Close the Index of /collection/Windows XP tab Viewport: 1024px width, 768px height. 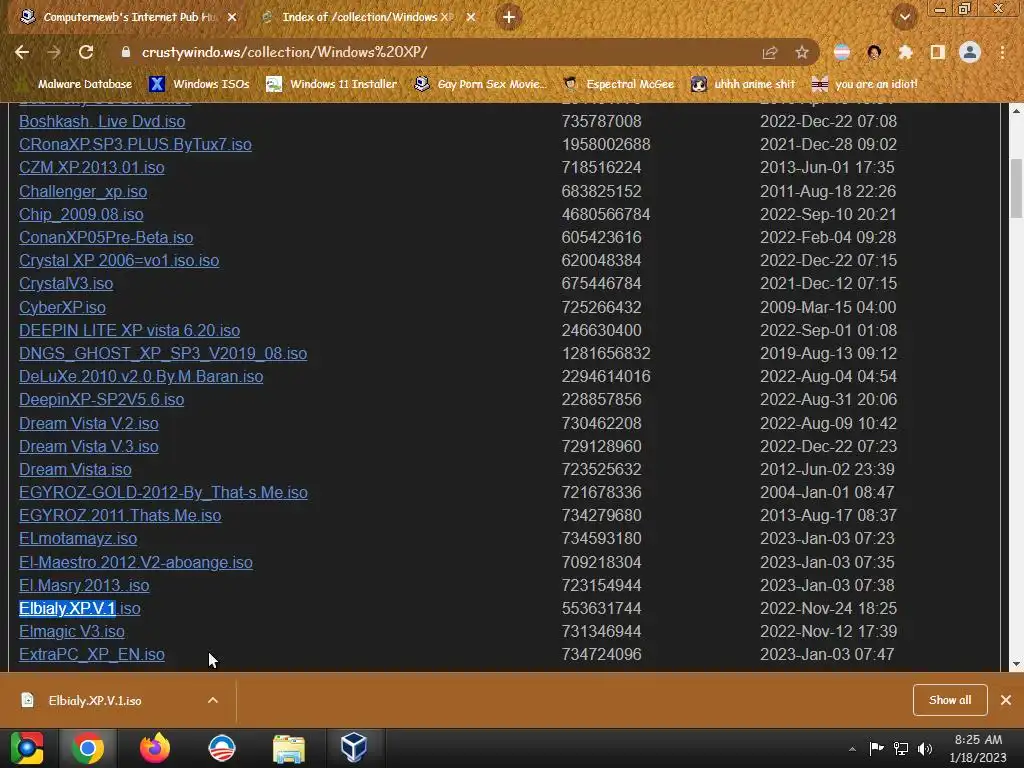[471, 17]
